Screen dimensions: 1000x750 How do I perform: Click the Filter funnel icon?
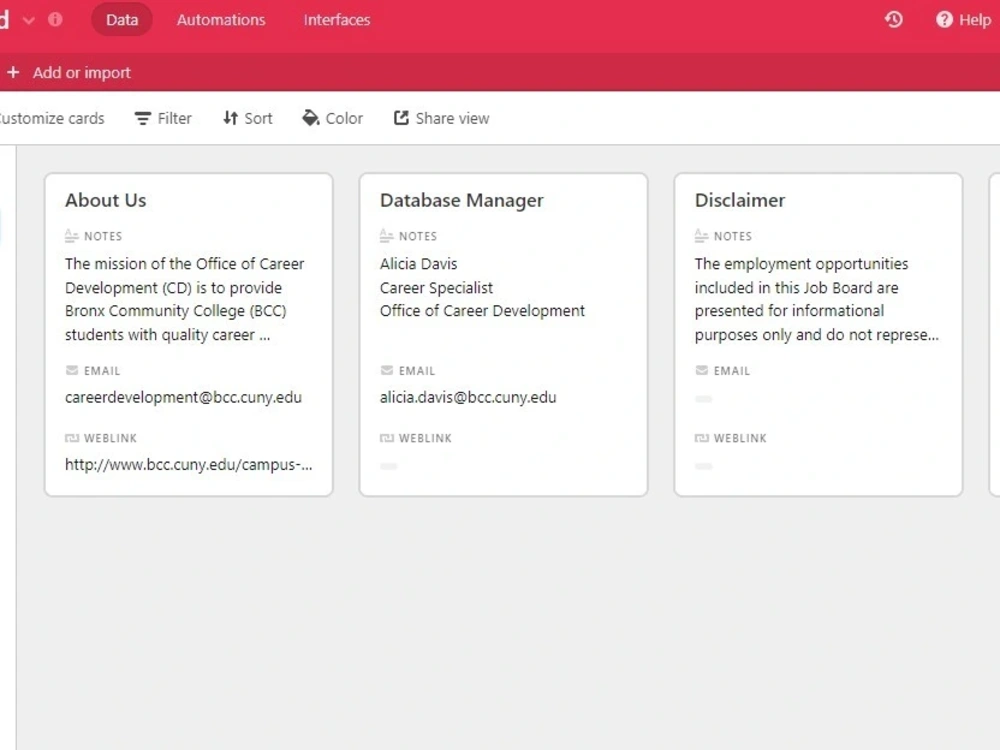click(x=143, y=118)
